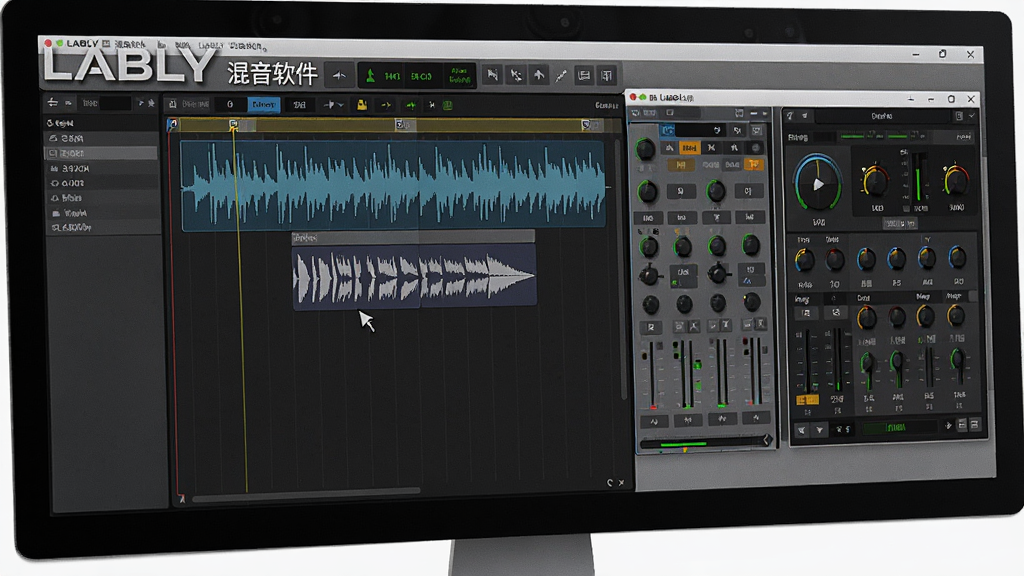
Task: Click the yellow lock icon in track toolbar
Action: click(x=362, y=104)
